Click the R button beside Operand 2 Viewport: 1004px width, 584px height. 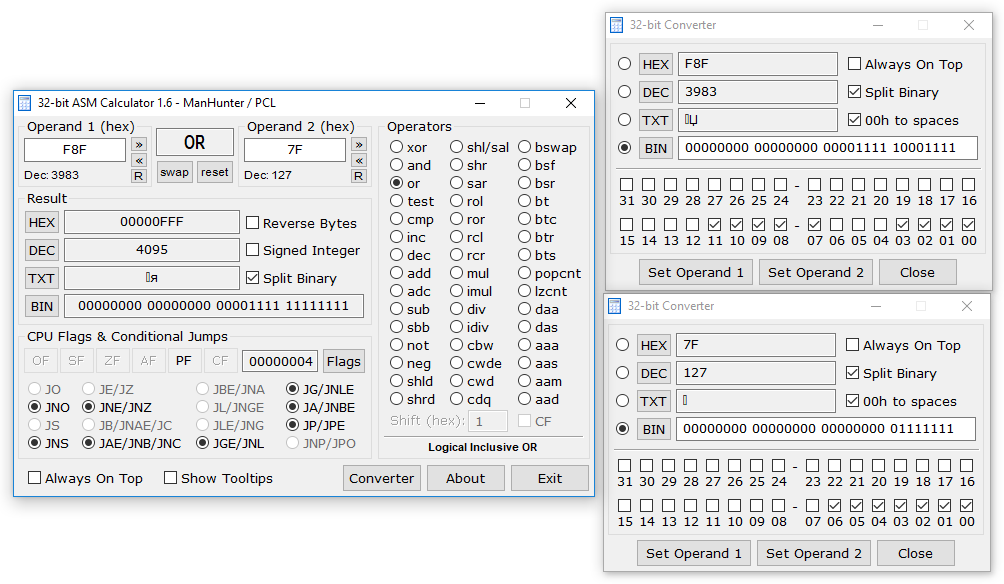point(358,176)
